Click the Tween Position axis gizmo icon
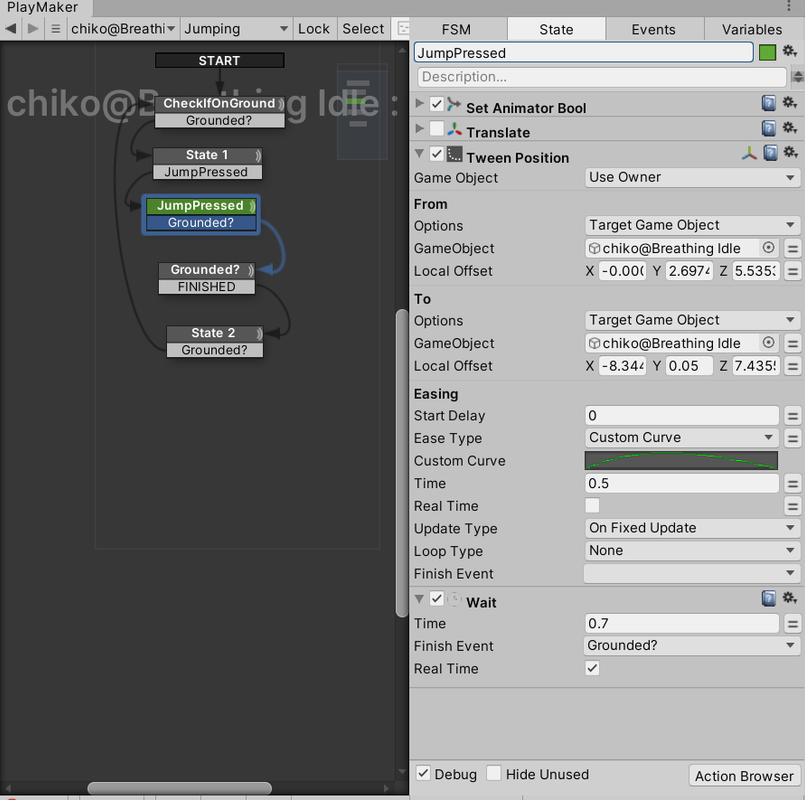This screenshot has height=800, width=805. [749, 153]
